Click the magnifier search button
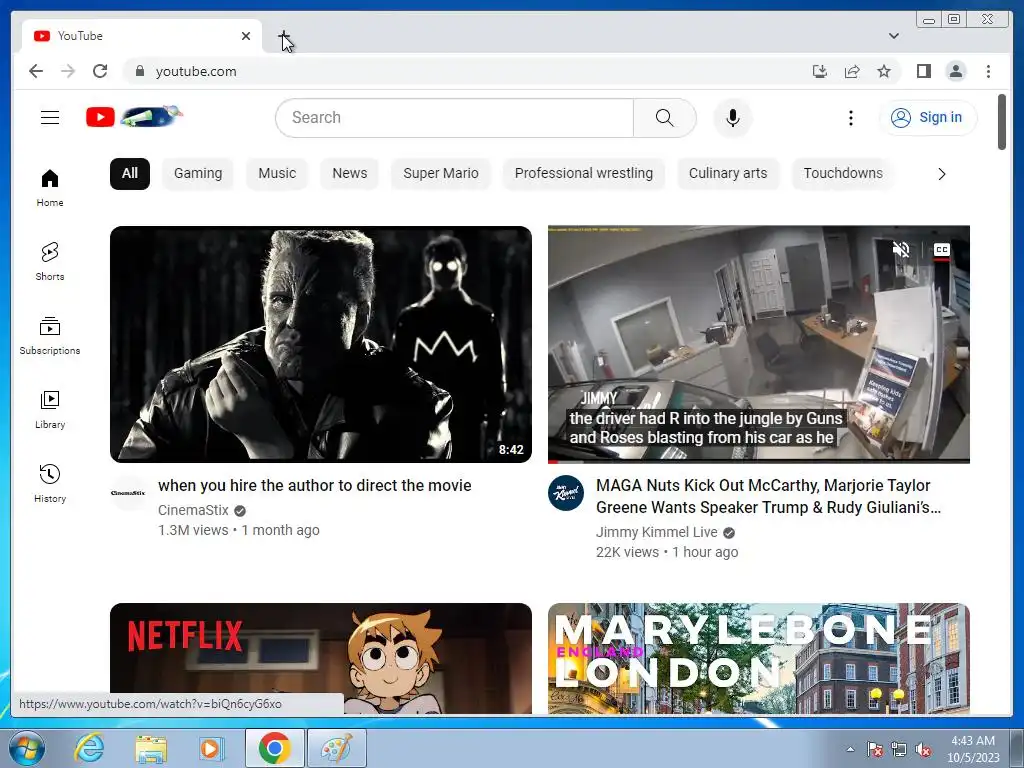 tap(664, 118)
